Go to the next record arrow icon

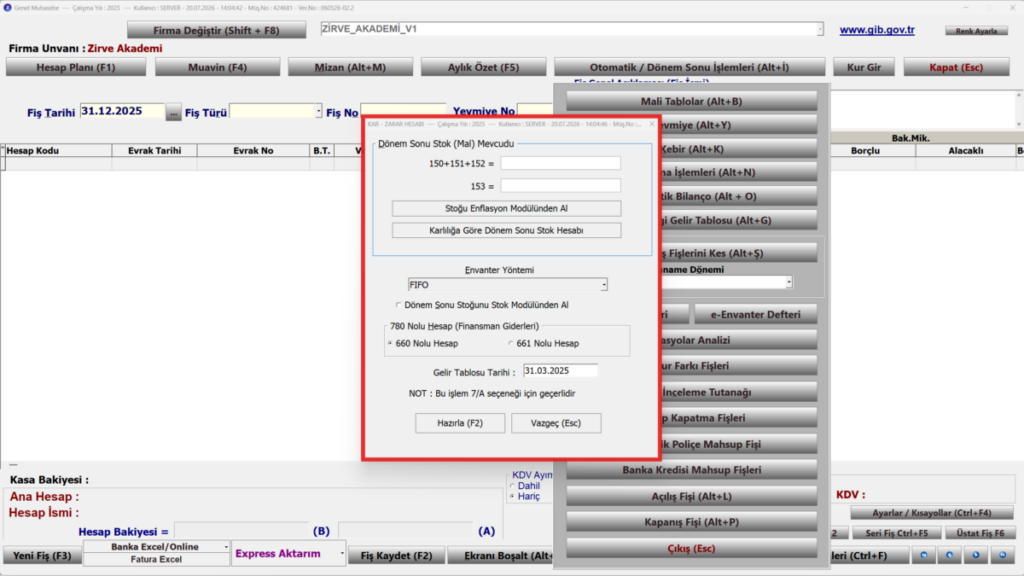click(x=976, y=555)
